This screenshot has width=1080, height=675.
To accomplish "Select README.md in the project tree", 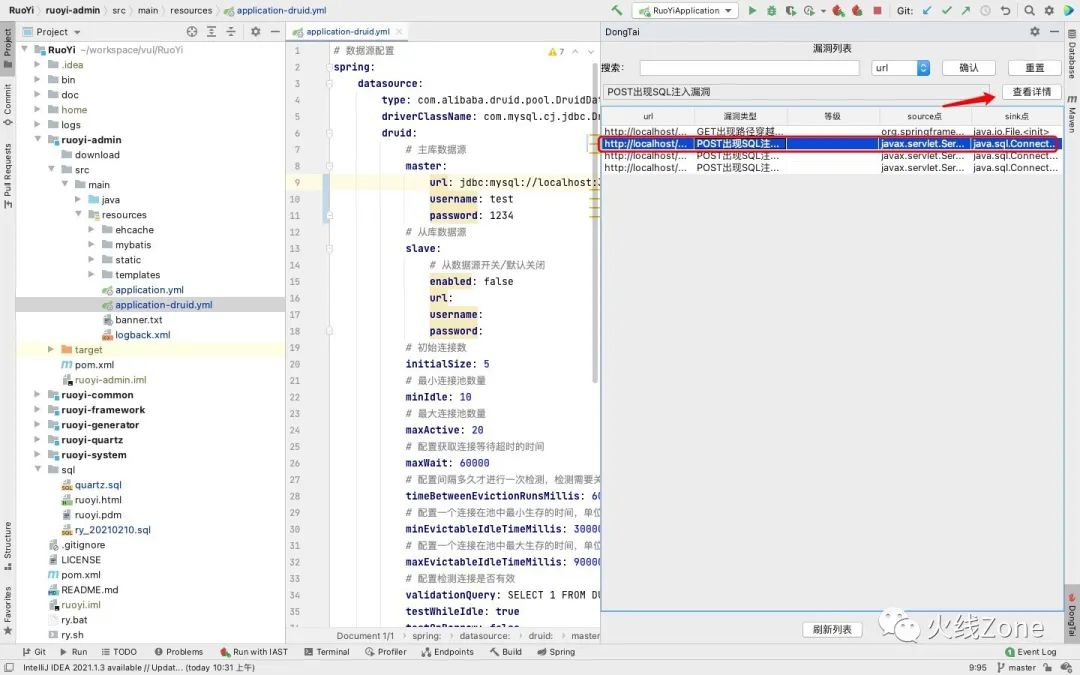I will click(90, 590).
